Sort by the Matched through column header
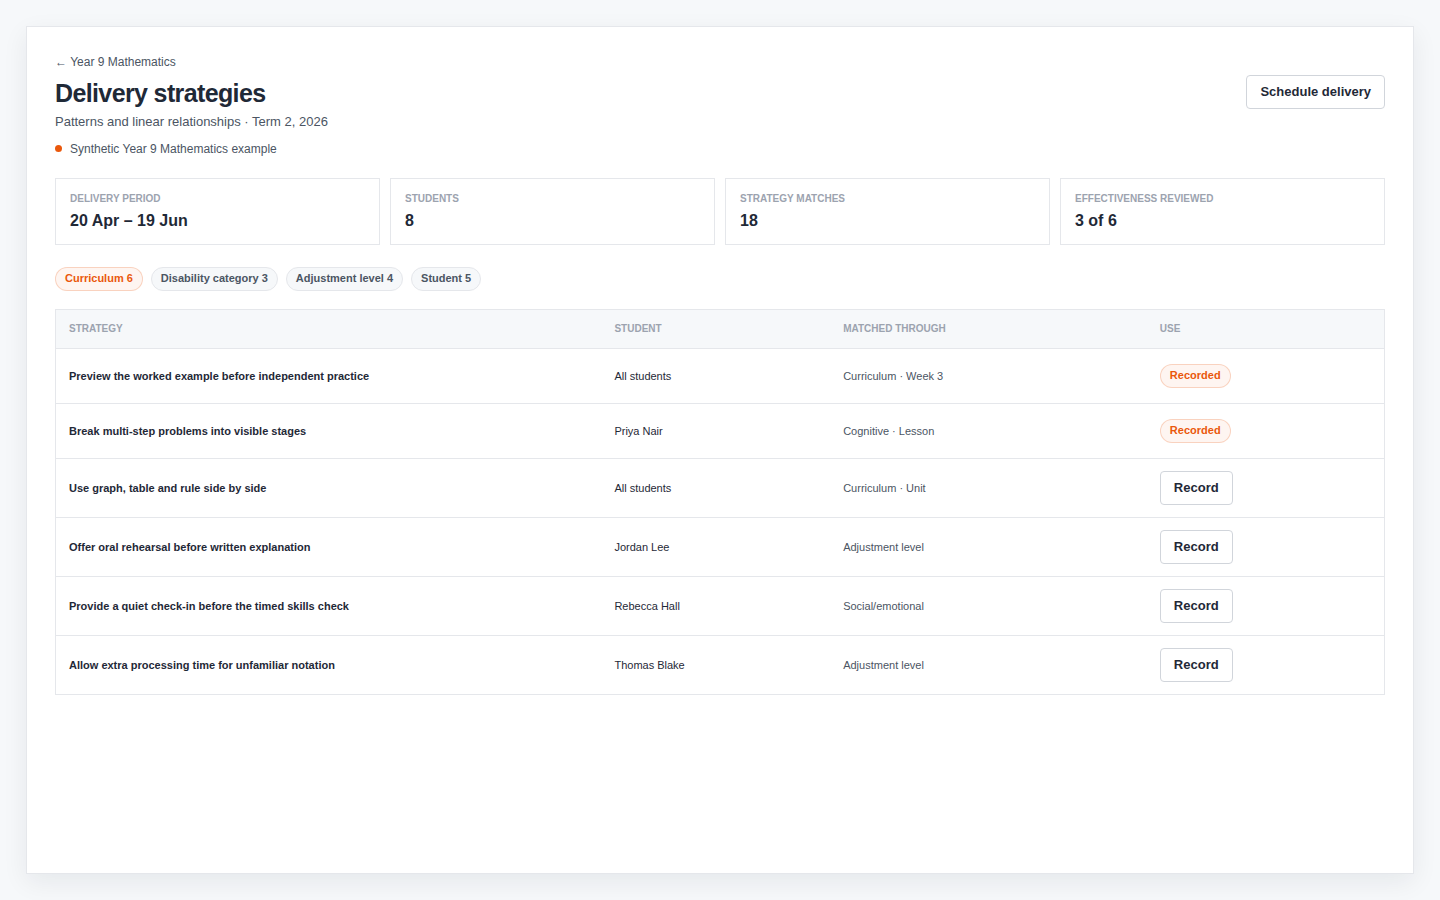 pos(894,329)
